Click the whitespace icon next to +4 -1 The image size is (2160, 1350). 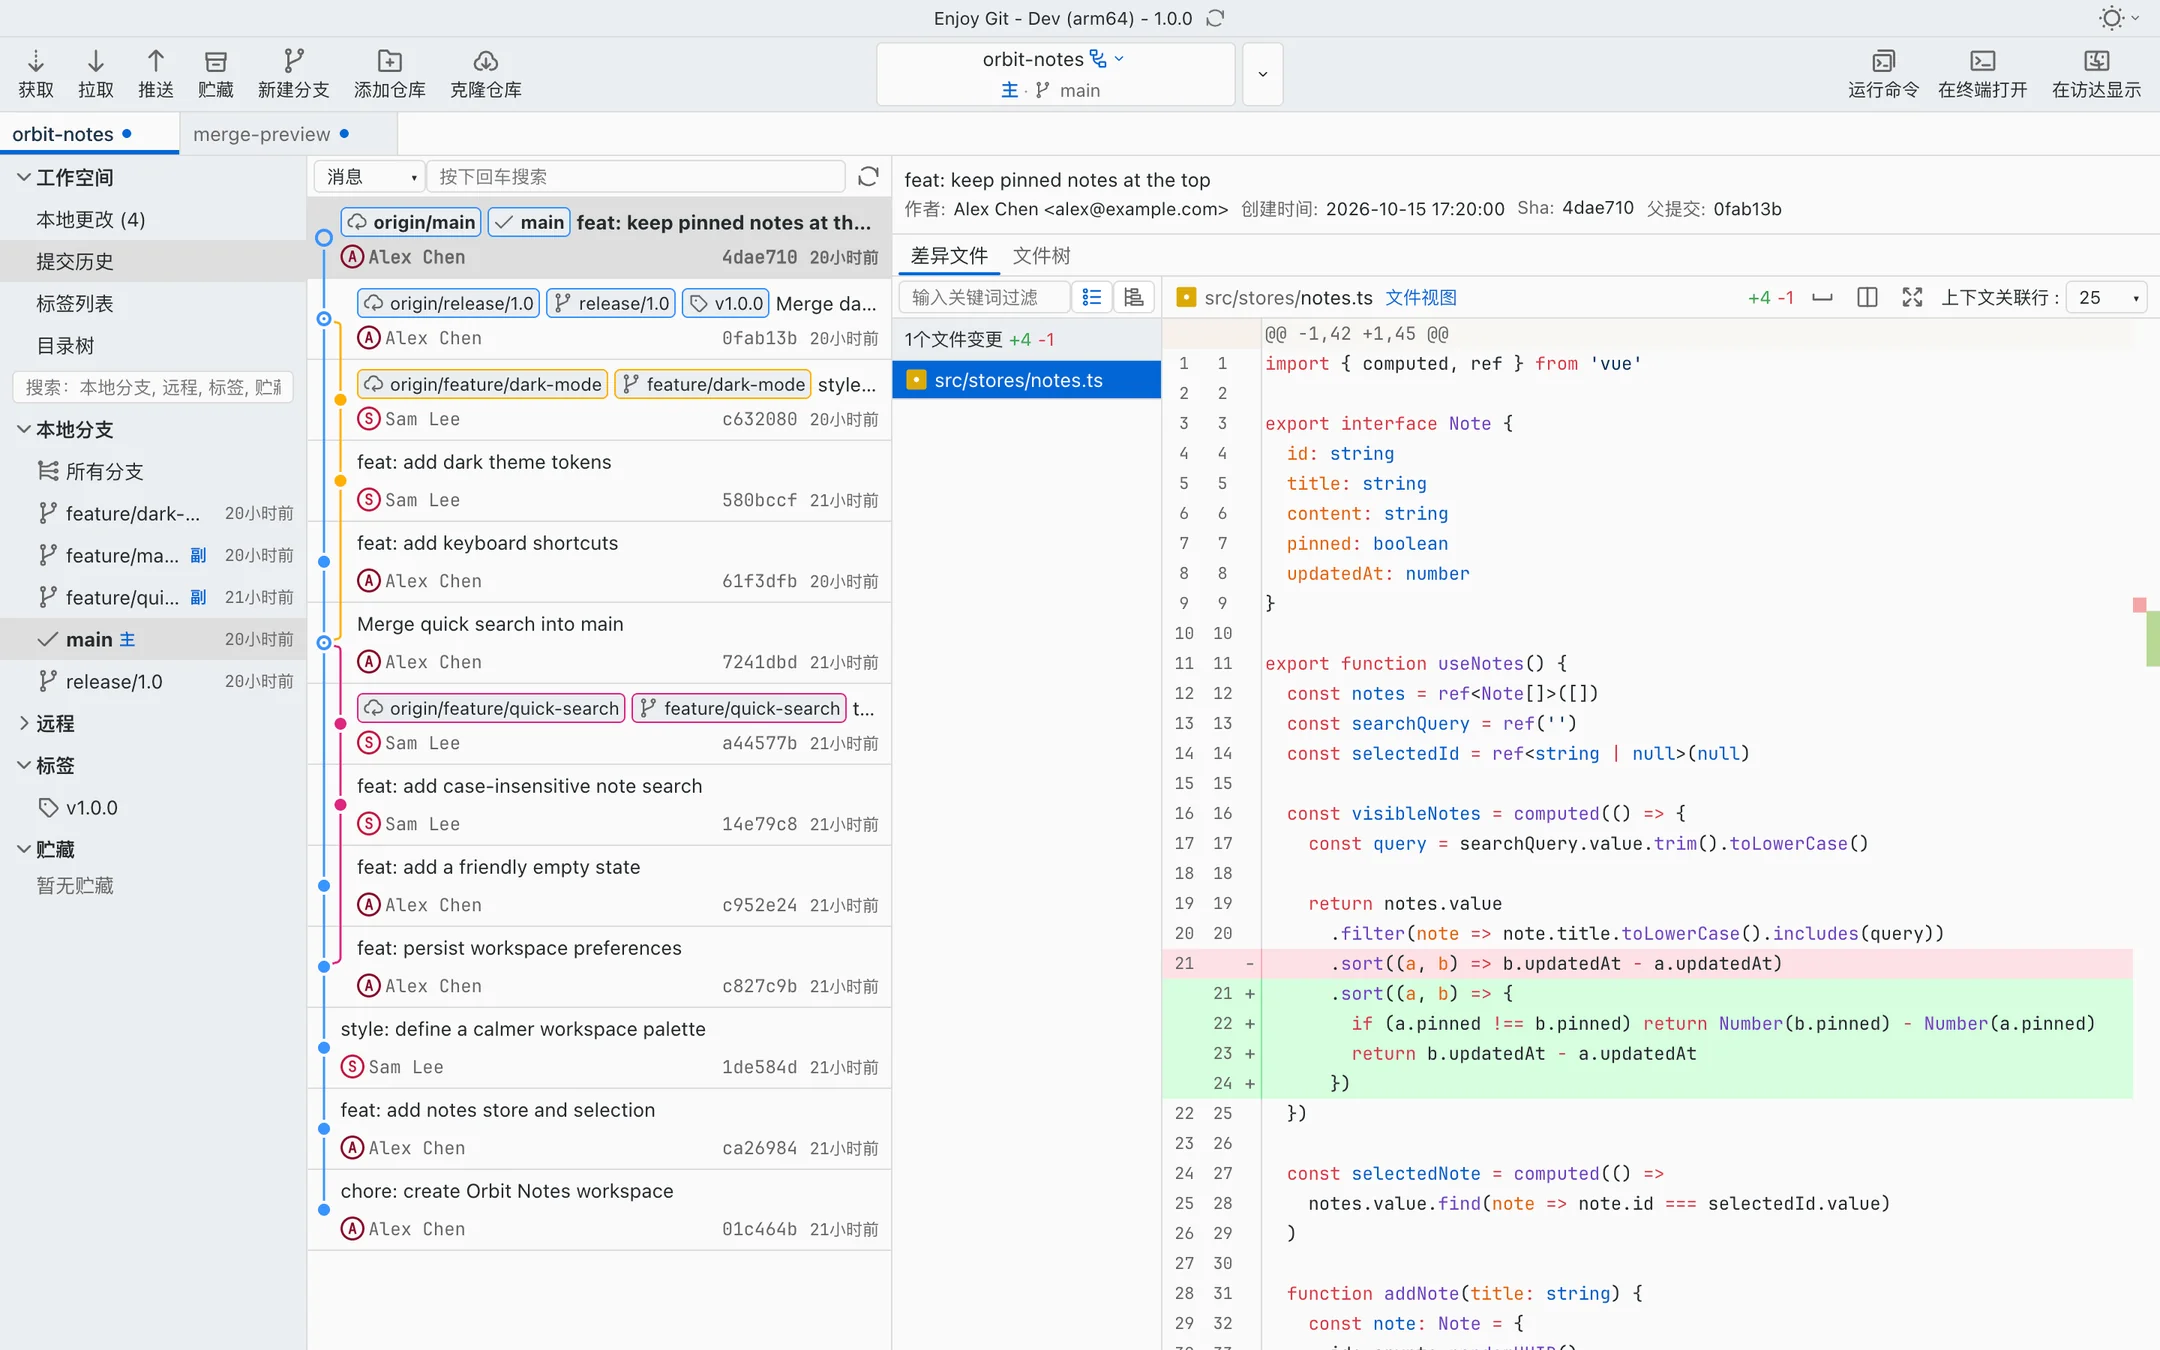1822,297
